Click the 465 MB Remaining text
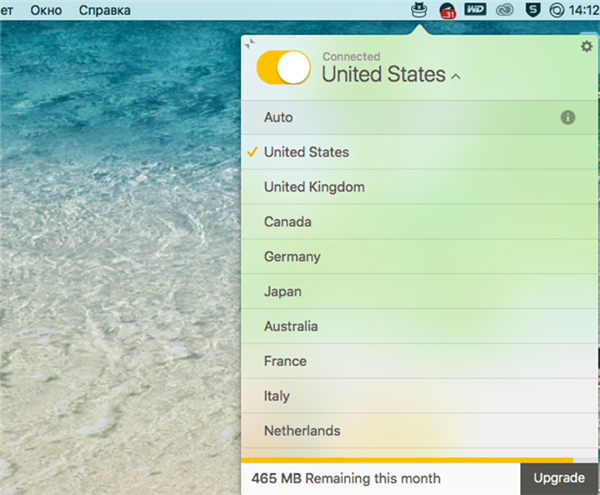Viewport: 600px width, 495px height. click(346, 479)
